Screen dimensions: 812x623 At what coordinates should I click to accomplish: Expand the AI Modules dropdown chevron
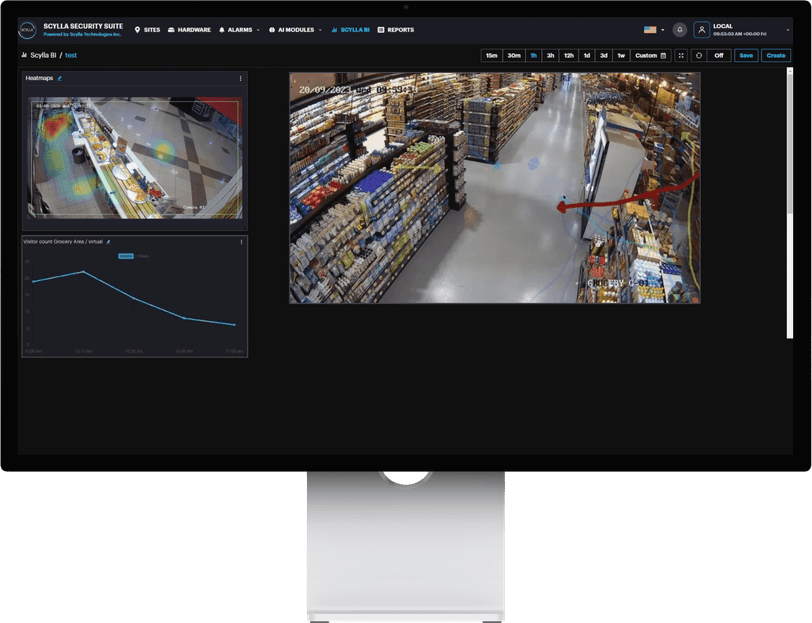[x=320, y=30]
